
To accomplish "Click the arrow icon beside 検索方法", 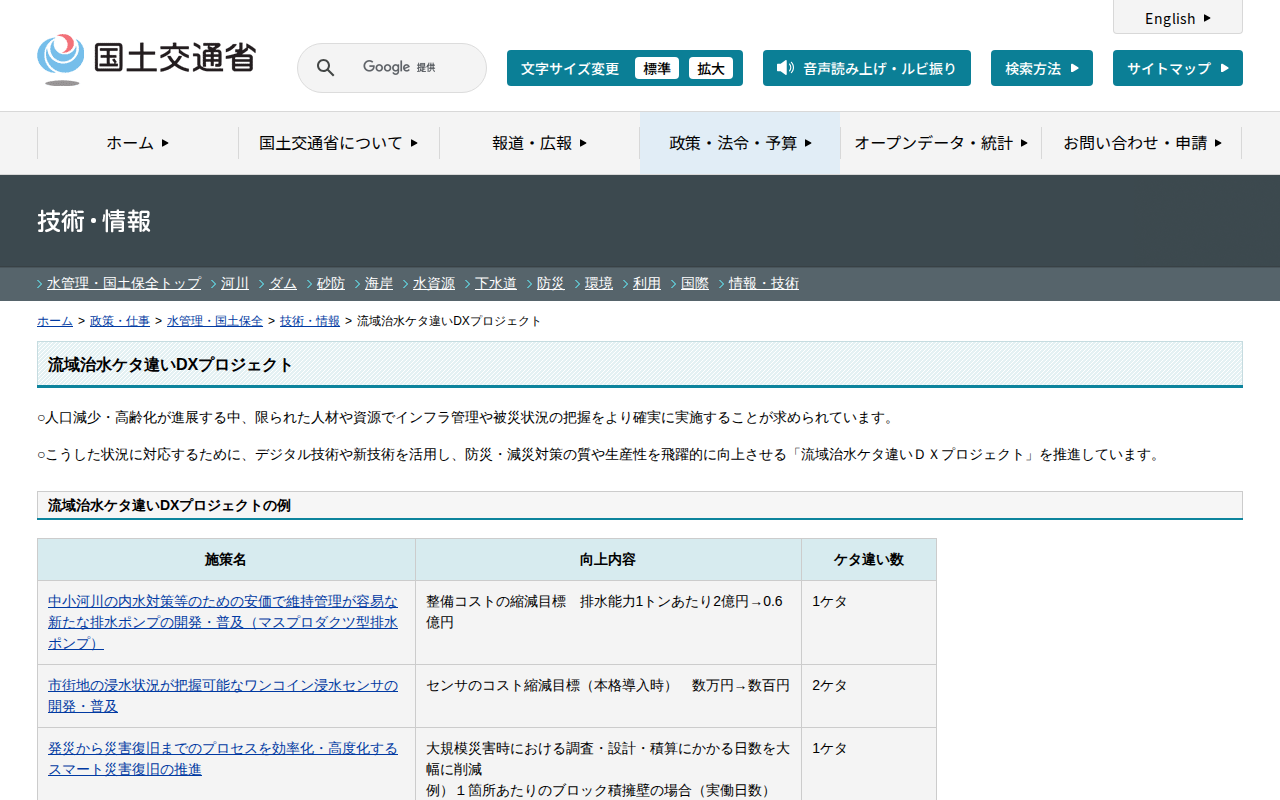I will click(1074, 68).
